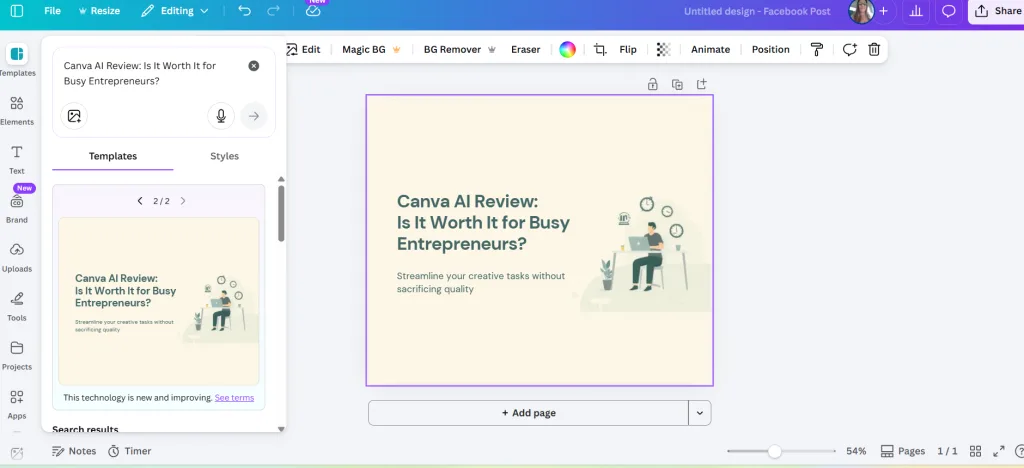Select the canvas headline text
1024x468 pixels.
point(483,223)
